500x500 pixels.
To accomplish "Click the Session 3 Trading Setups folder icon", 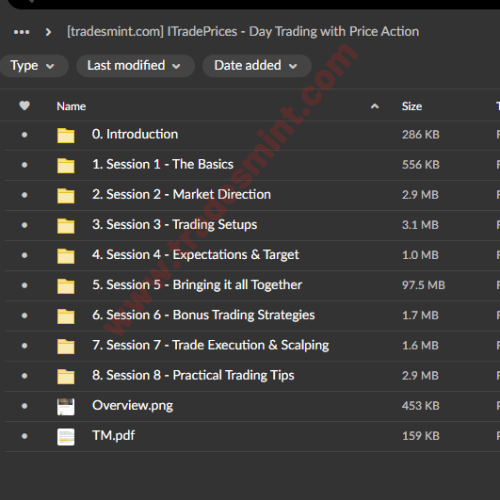I will pos(66,226).
